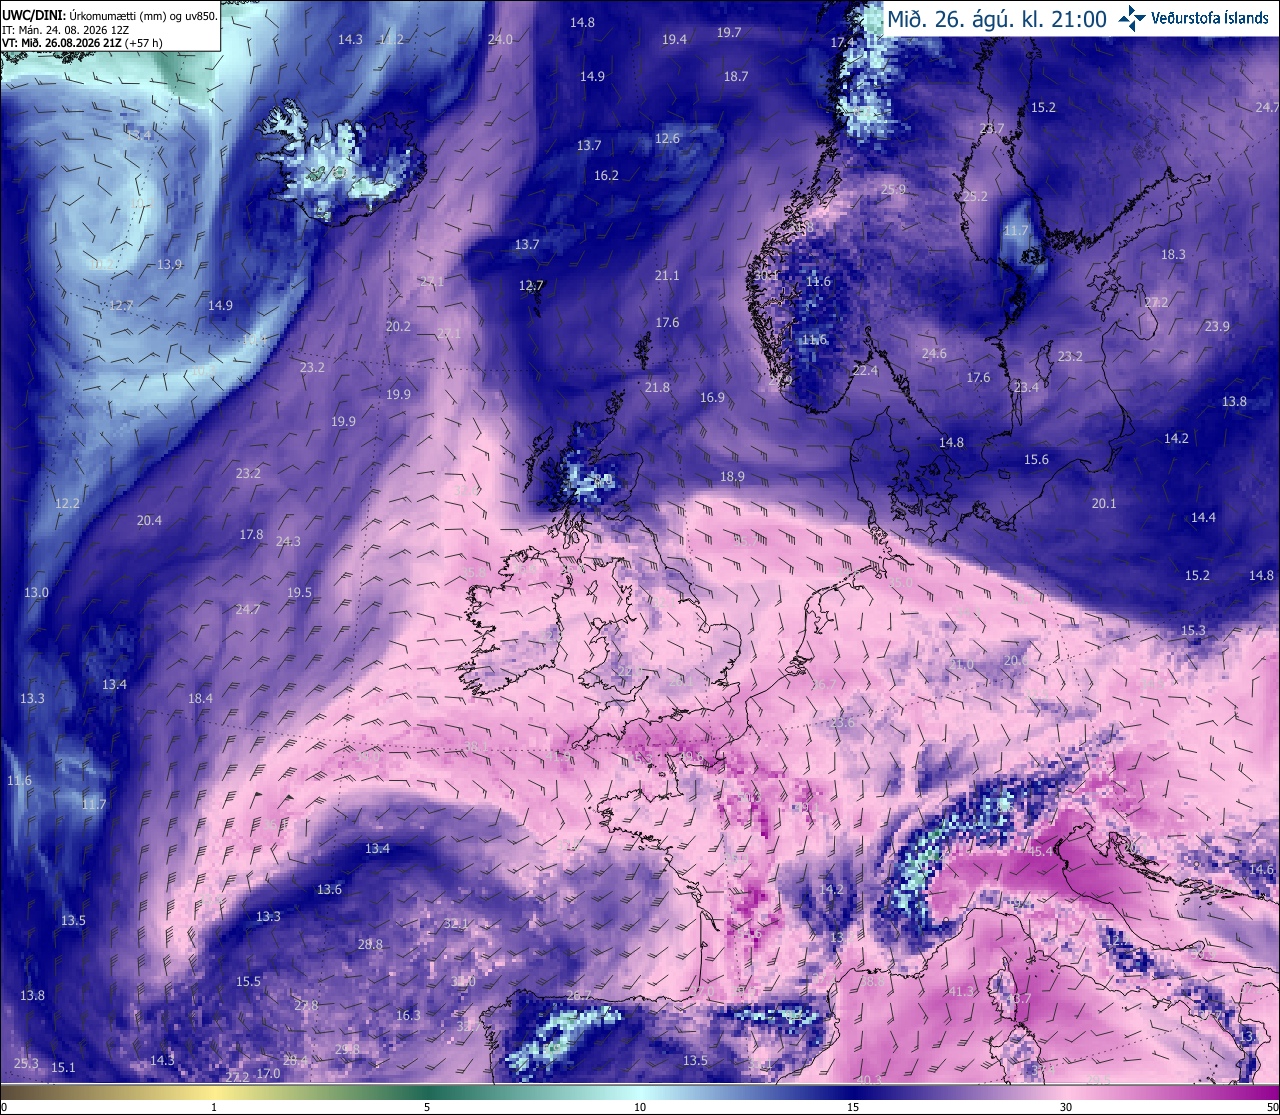Click the 5 mark on the colour scale
Screen dimensions: 1280x1115
click(427, 1107)
